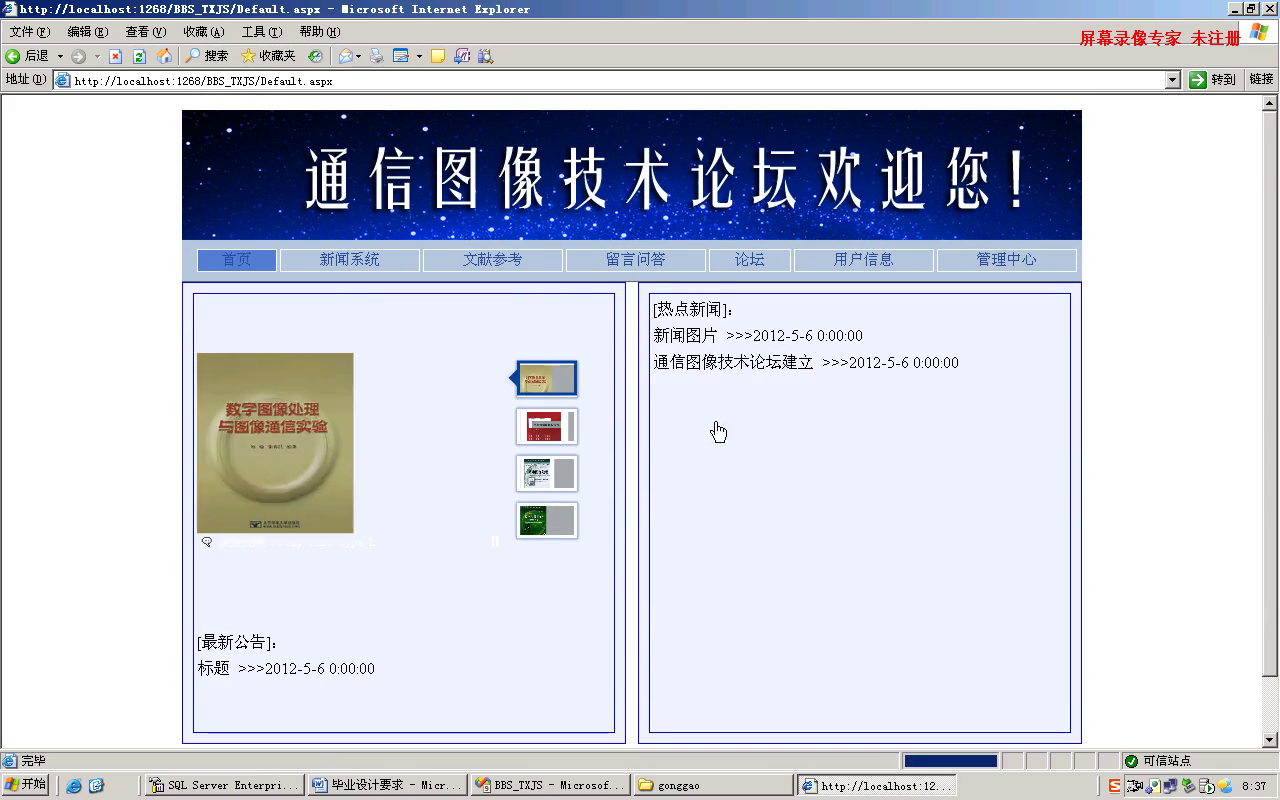
Task: Click the page scrollbar up arrow
Action: click(1270, 103)
